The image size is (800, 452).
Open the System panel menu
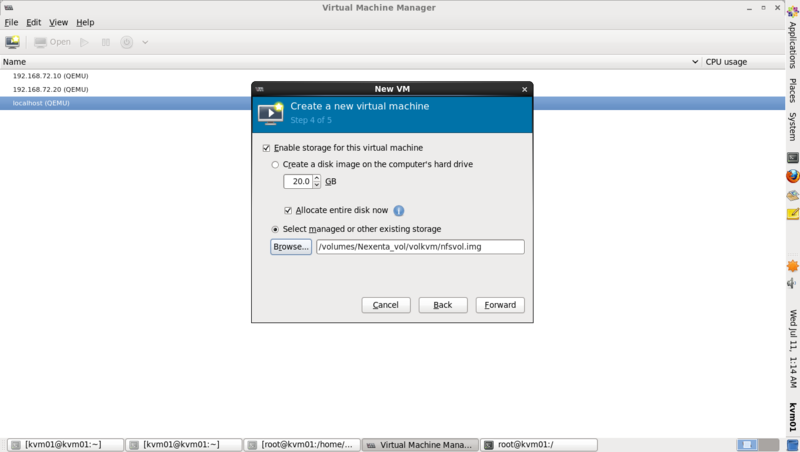[x=792, y=127]
